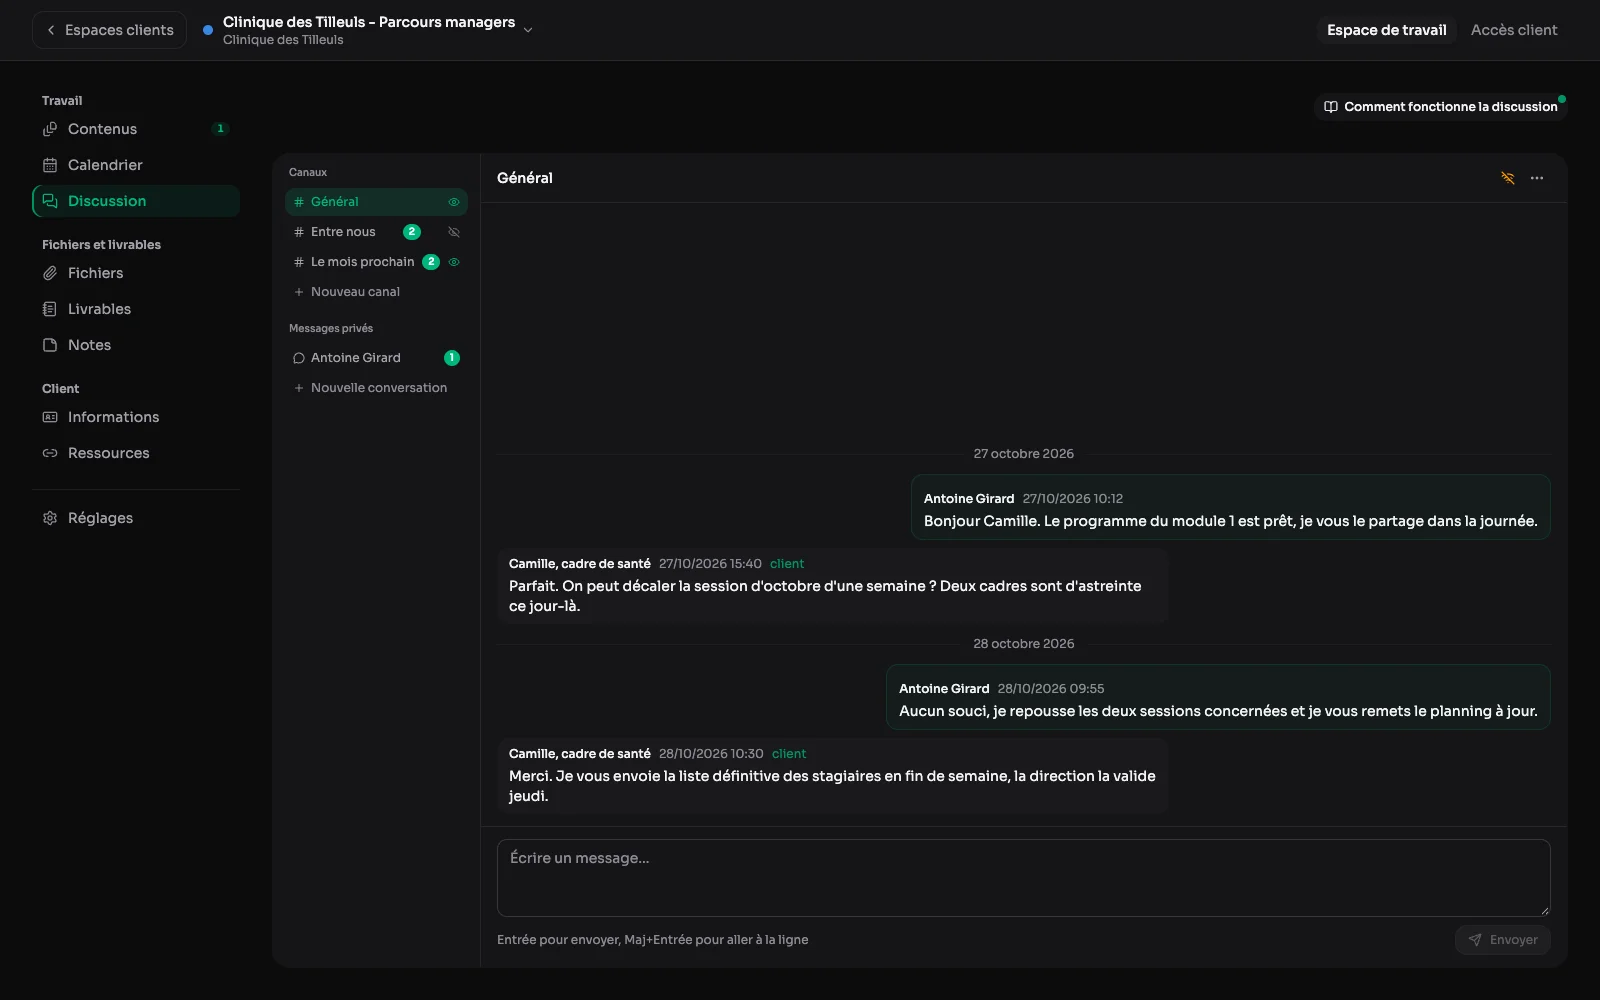Open Fichiers in the sidebar
This screenshot has width=1600, height=1000.
click(136, 273)
